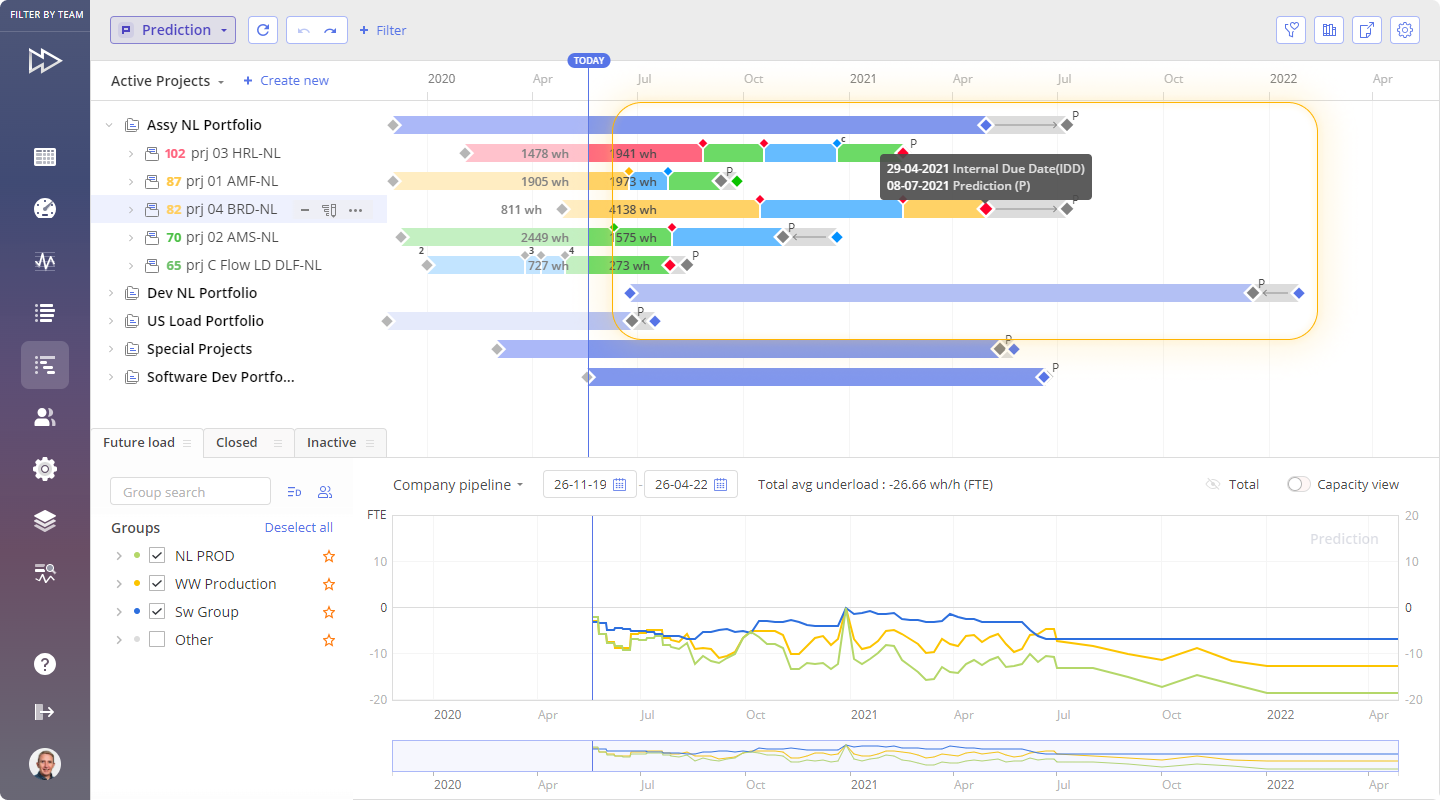Image resolution: width=1440 pixels, height=800 pixels.
Task: Open the Company pipeline dropdown
Action: [458, 485]
